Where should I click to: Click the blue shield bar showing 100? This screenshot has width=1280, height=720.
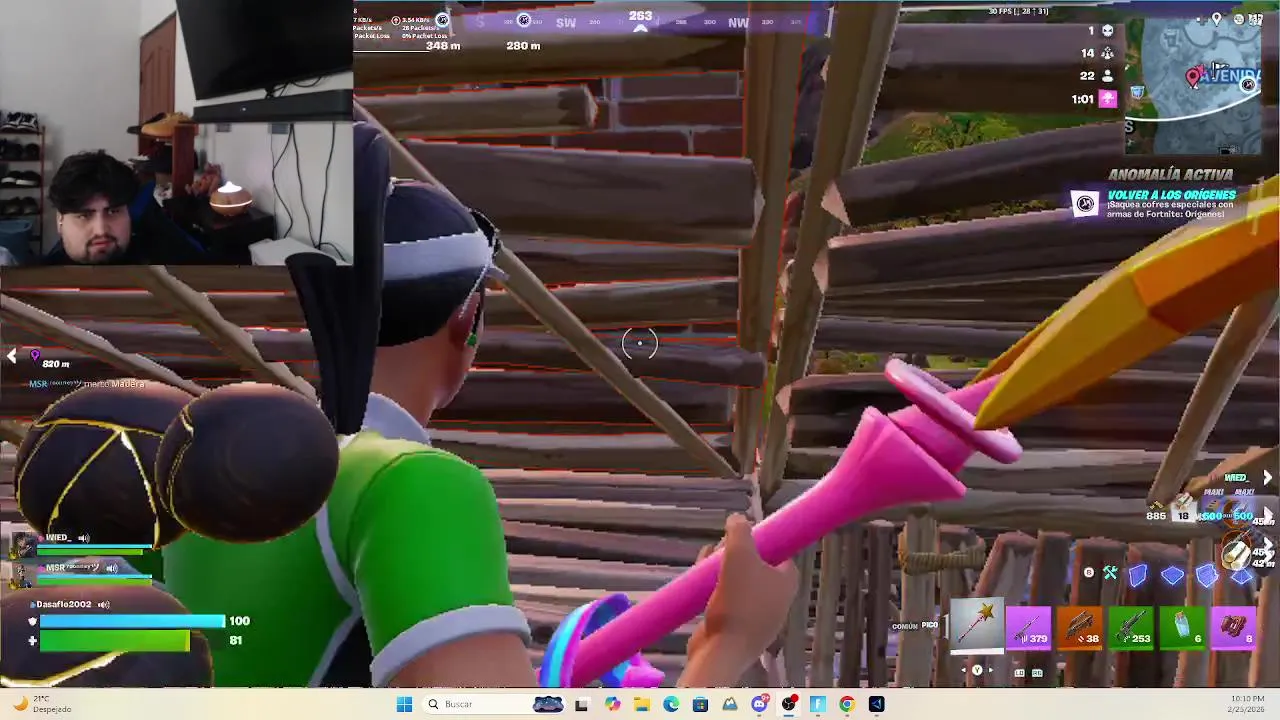point(132,621)
